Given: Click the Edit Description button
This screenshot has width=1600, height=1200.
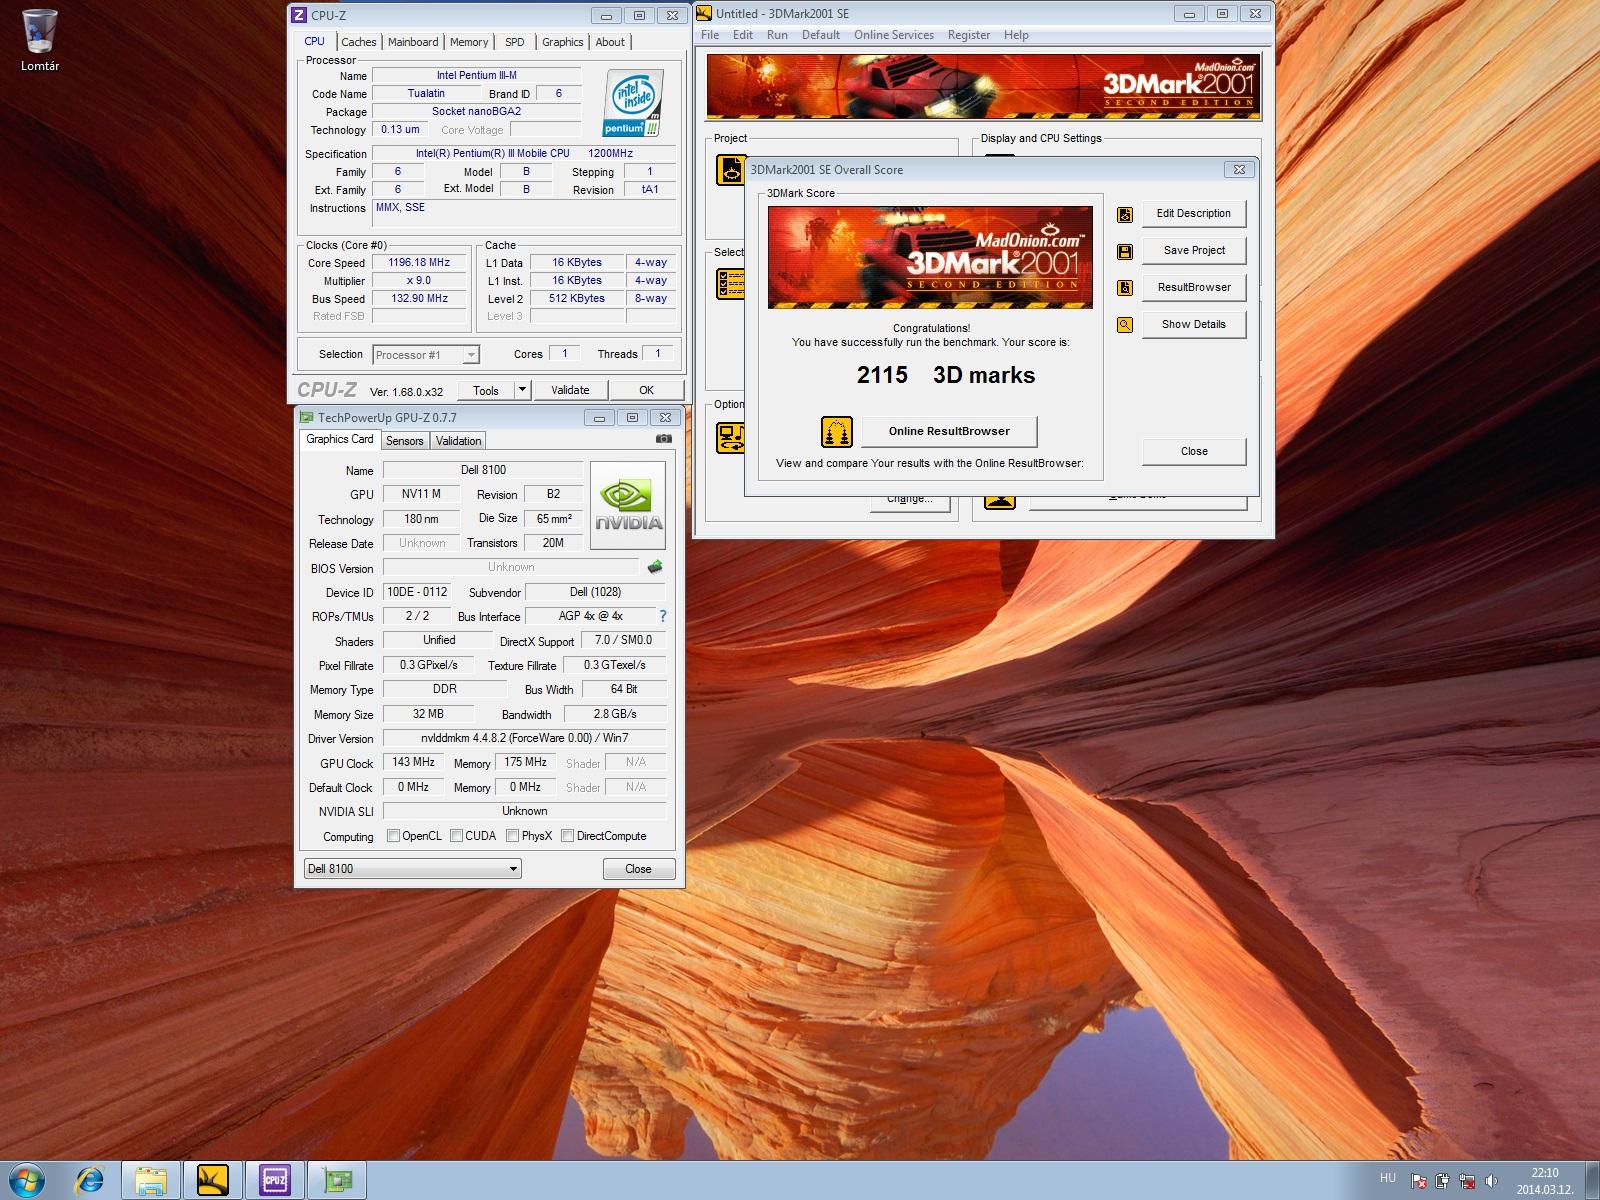Looking at the screenshot, I should (x=1194, y=213).
